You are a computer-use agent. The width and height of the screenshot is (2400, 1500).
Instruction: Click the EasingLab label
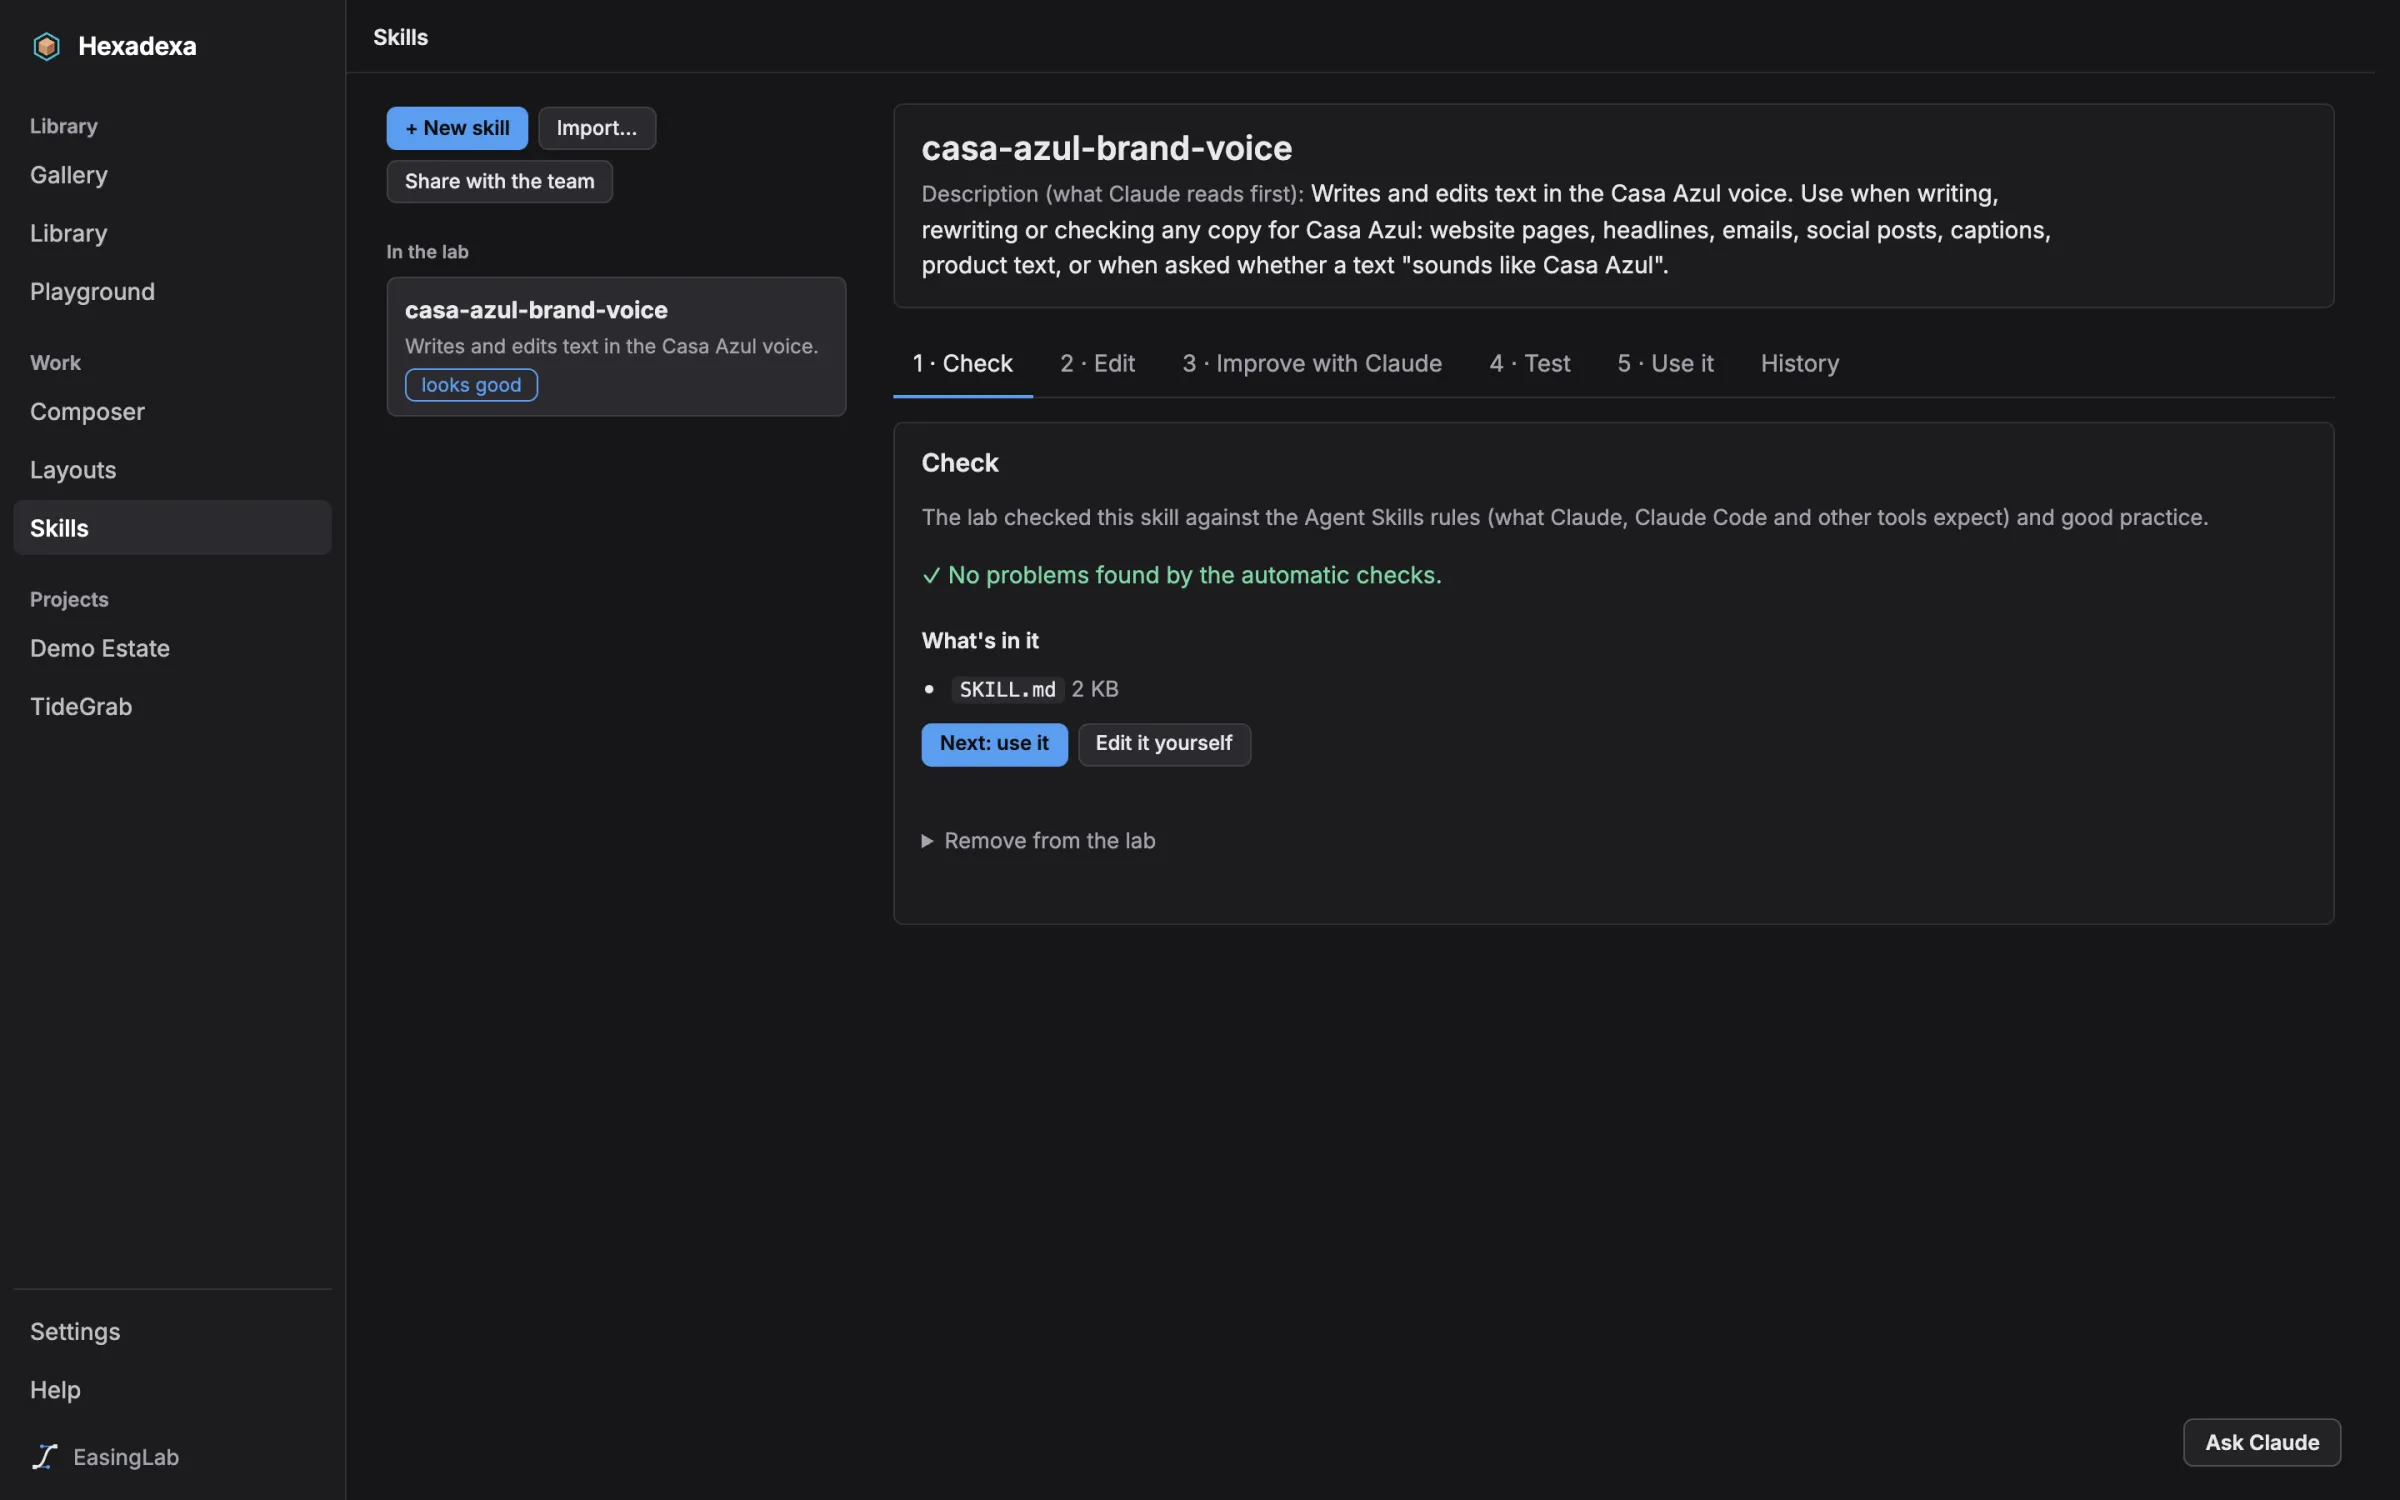pyautogui.click(x=126, y=1457)
